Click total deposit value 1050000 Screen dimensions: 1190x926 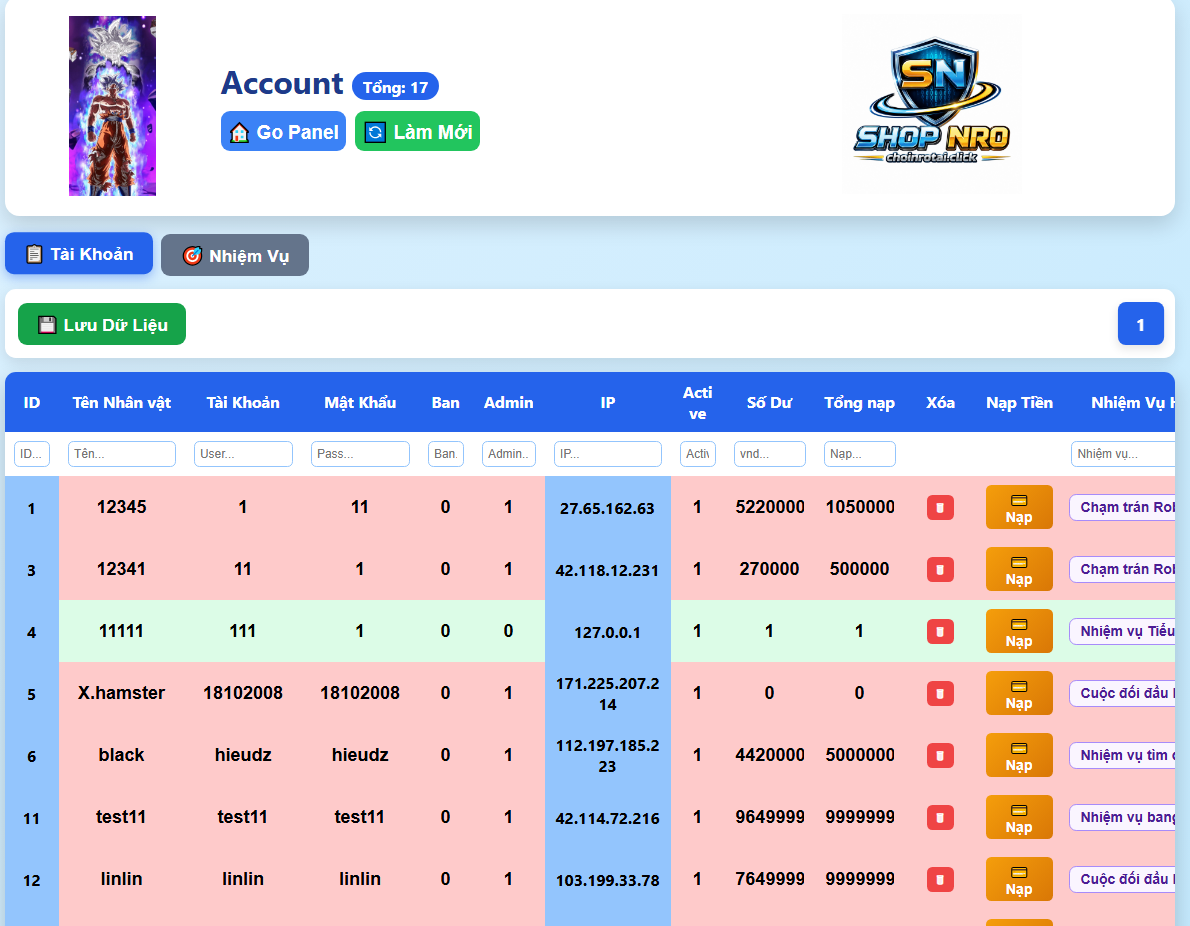pos(860,507)
